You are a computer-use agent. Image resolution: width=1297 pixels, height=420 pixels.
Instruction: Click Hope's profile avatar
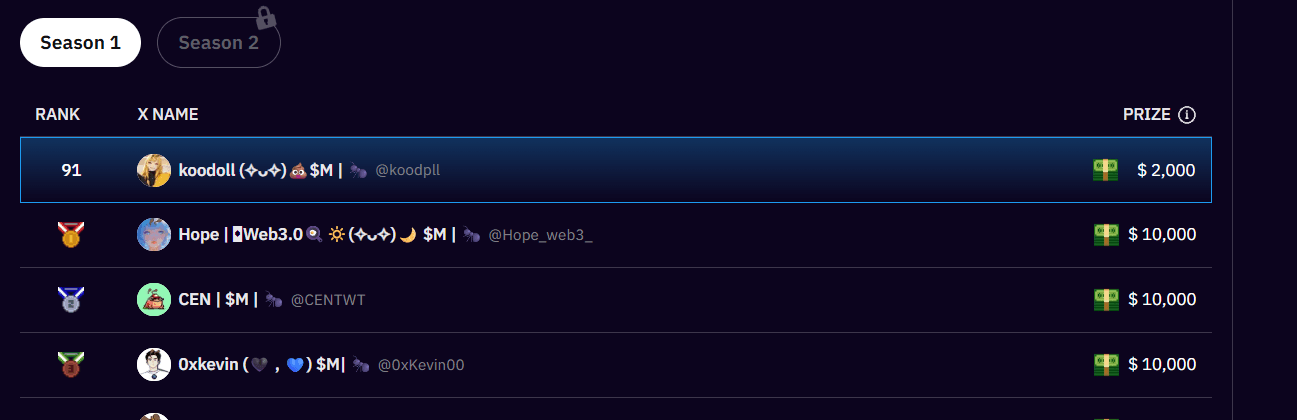[x=154, y=235]
